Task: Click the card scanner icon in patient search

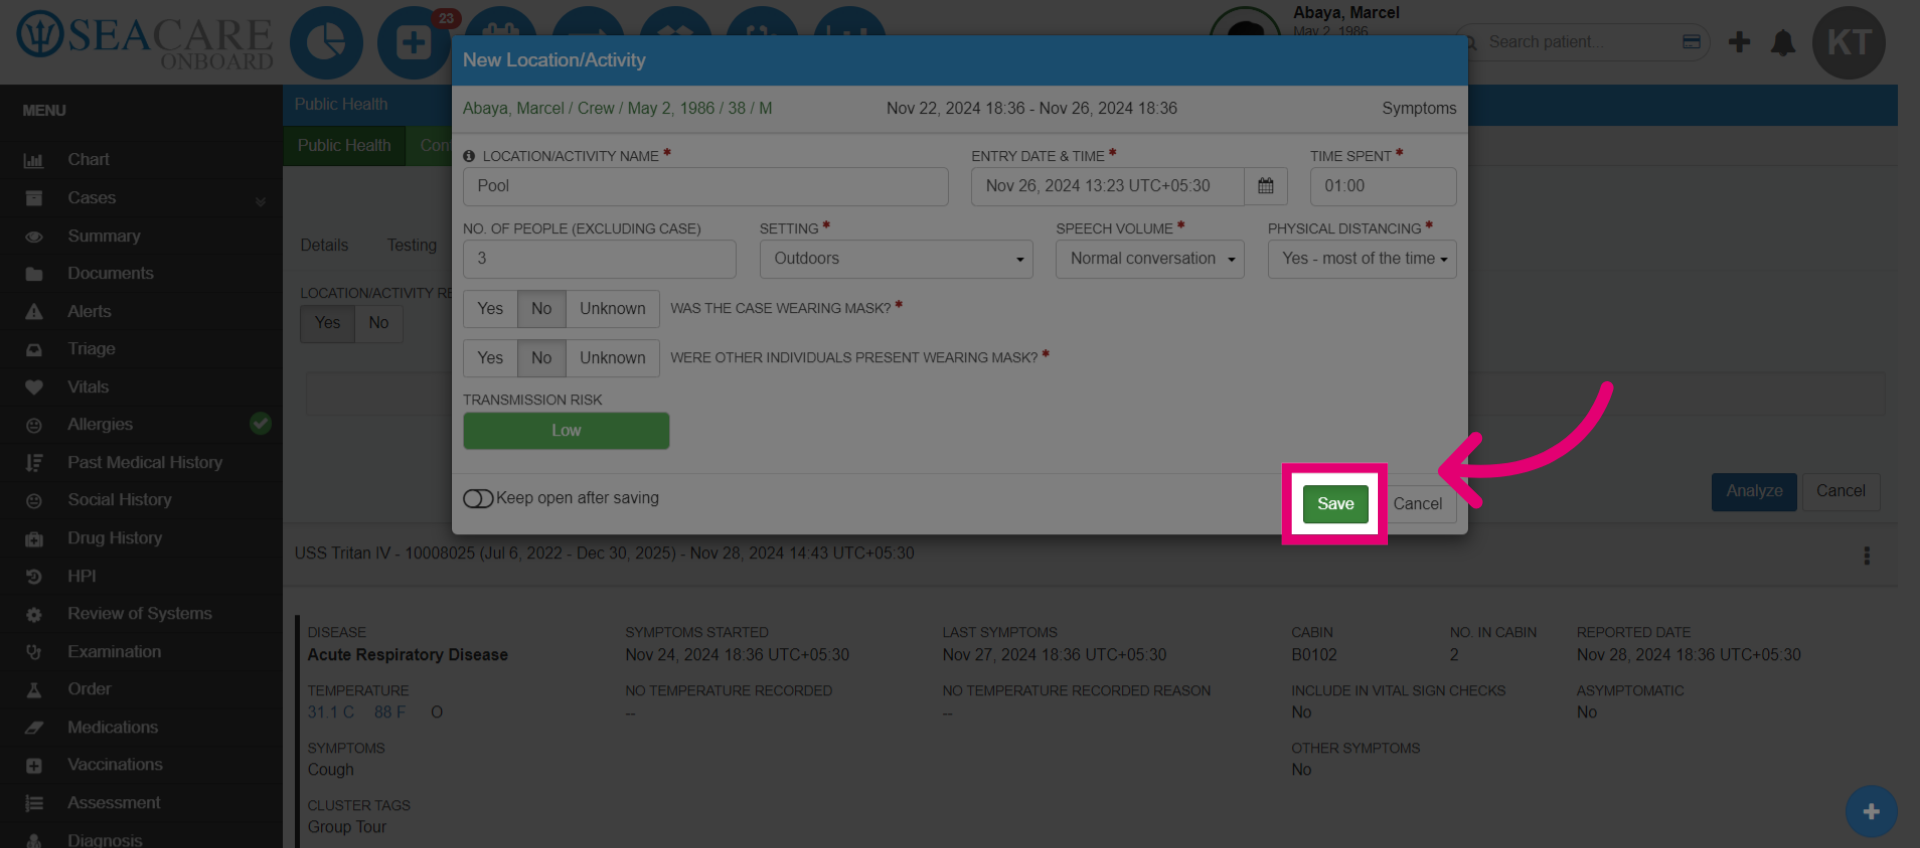Action: click(x=1692, y=42)
